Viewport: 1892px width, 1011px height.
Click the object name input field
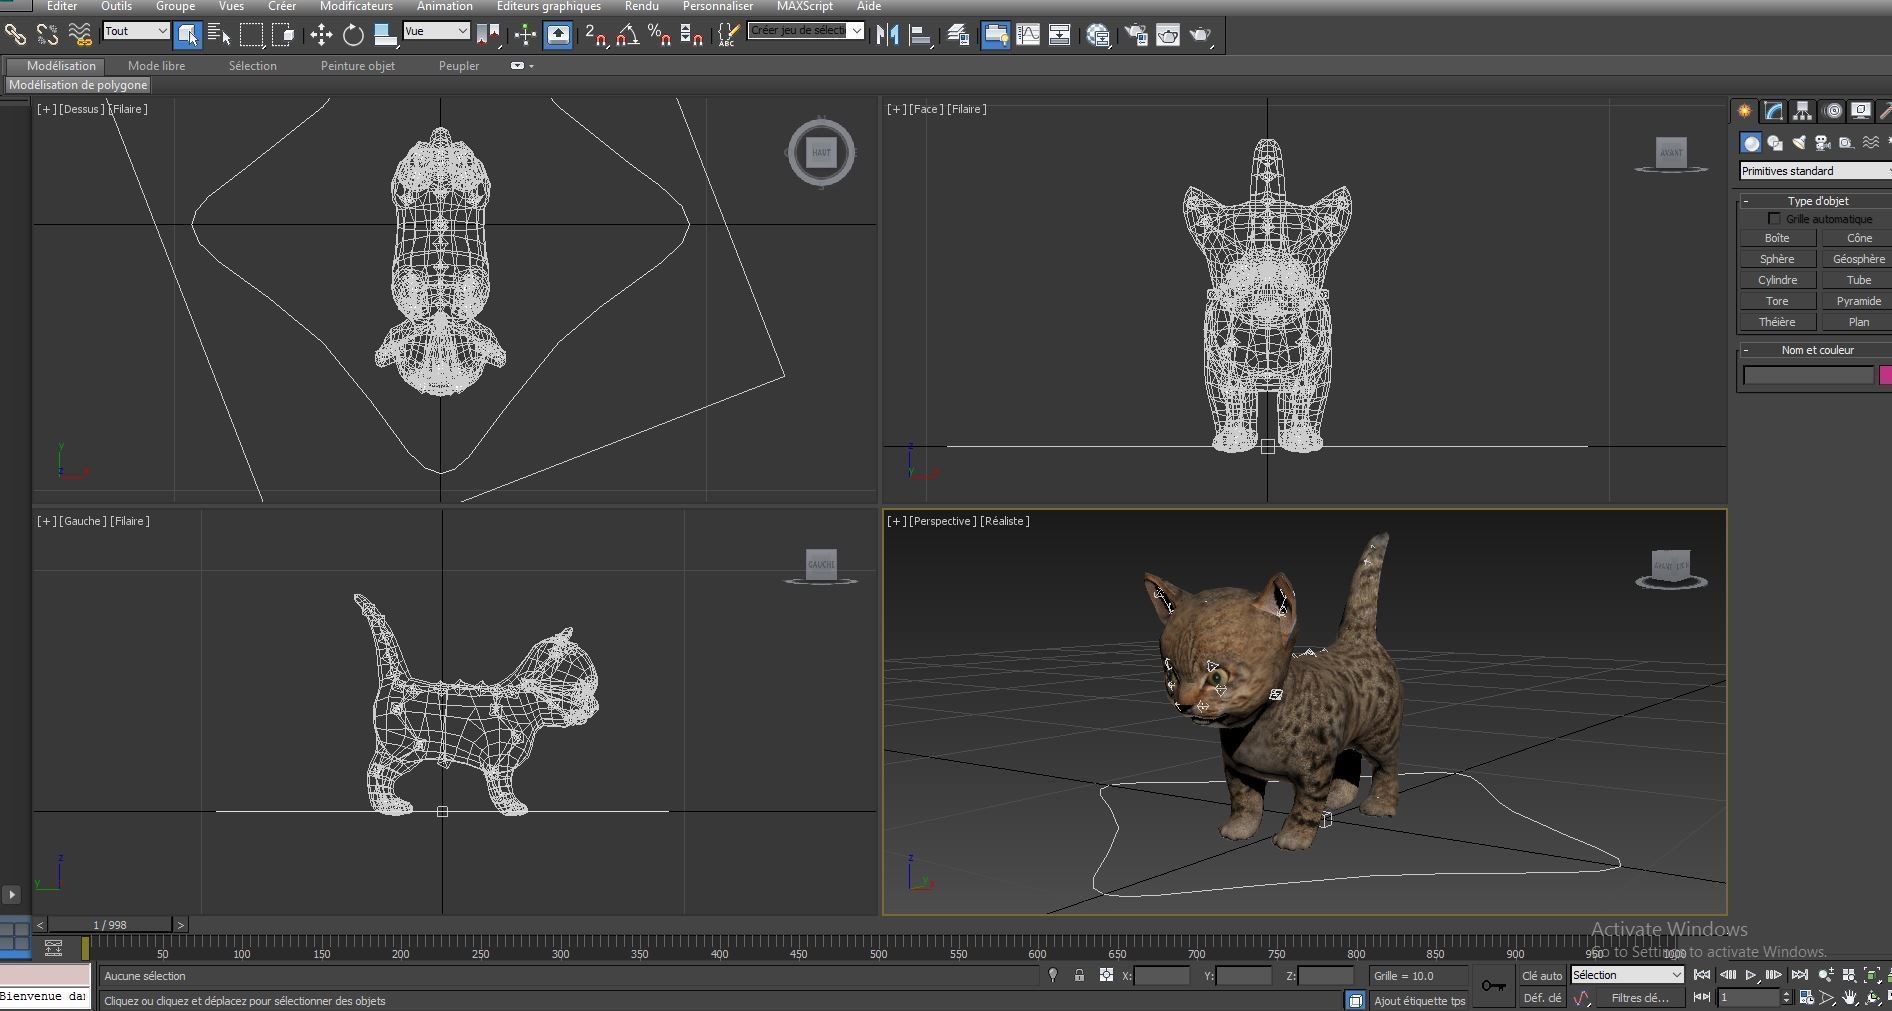tap(1808, 375)
